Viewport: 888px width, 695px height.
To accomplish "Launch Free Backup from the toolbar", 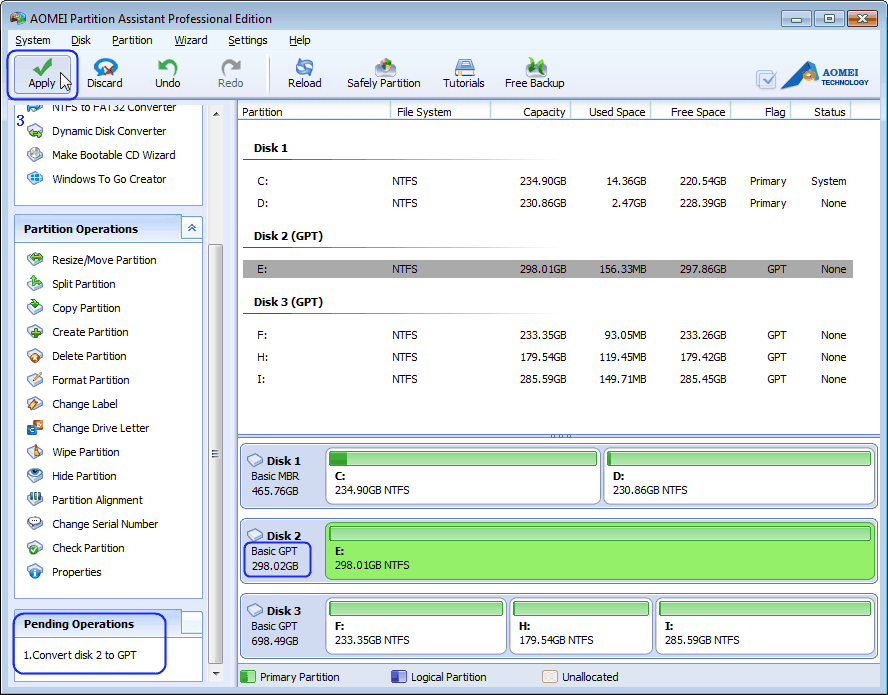I will (534, 70).
